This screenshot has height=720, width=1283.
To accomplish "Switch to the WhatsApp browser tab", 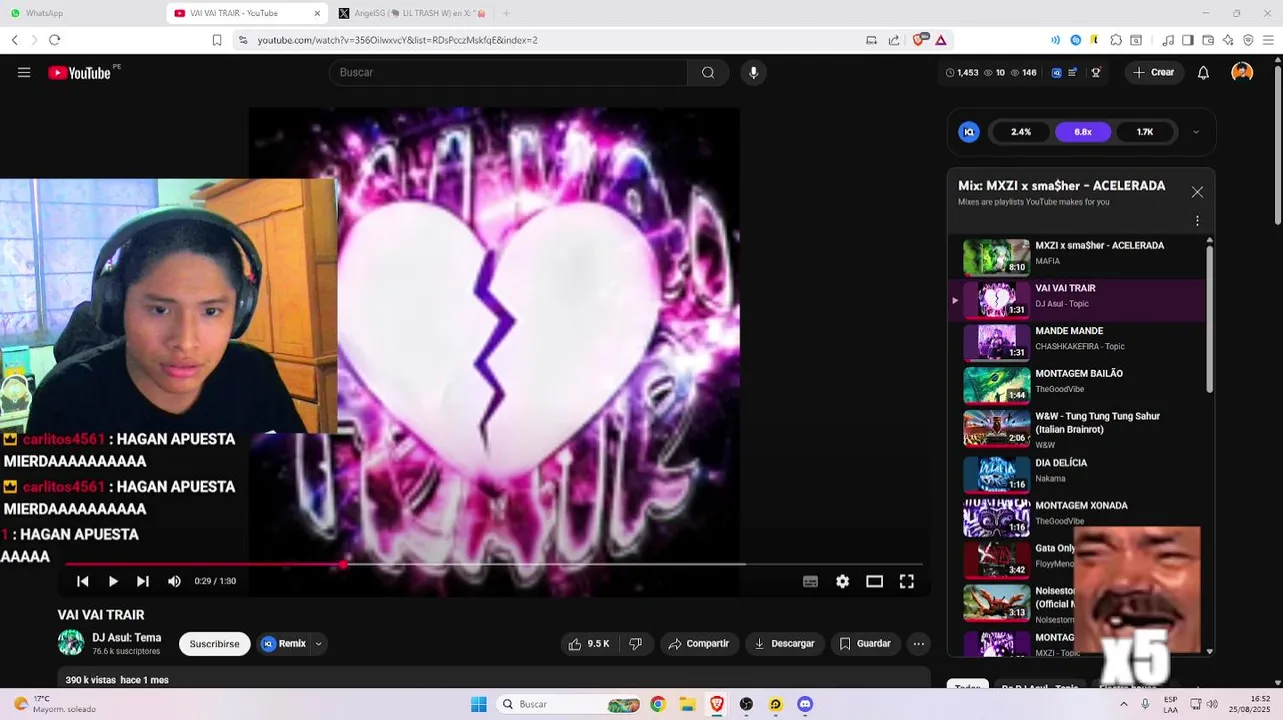I will [80, 13].
